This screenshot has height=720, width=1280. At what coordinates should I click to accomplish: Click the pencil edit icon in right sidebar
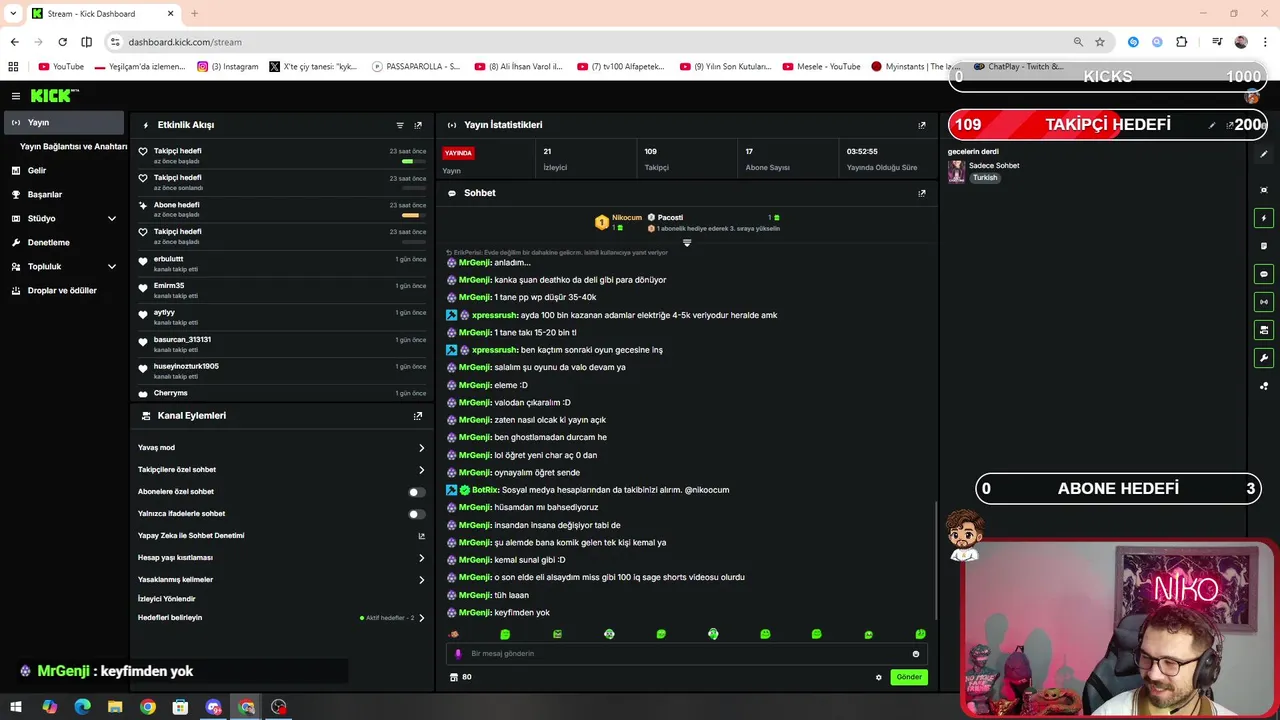(x=1264, y=154)
